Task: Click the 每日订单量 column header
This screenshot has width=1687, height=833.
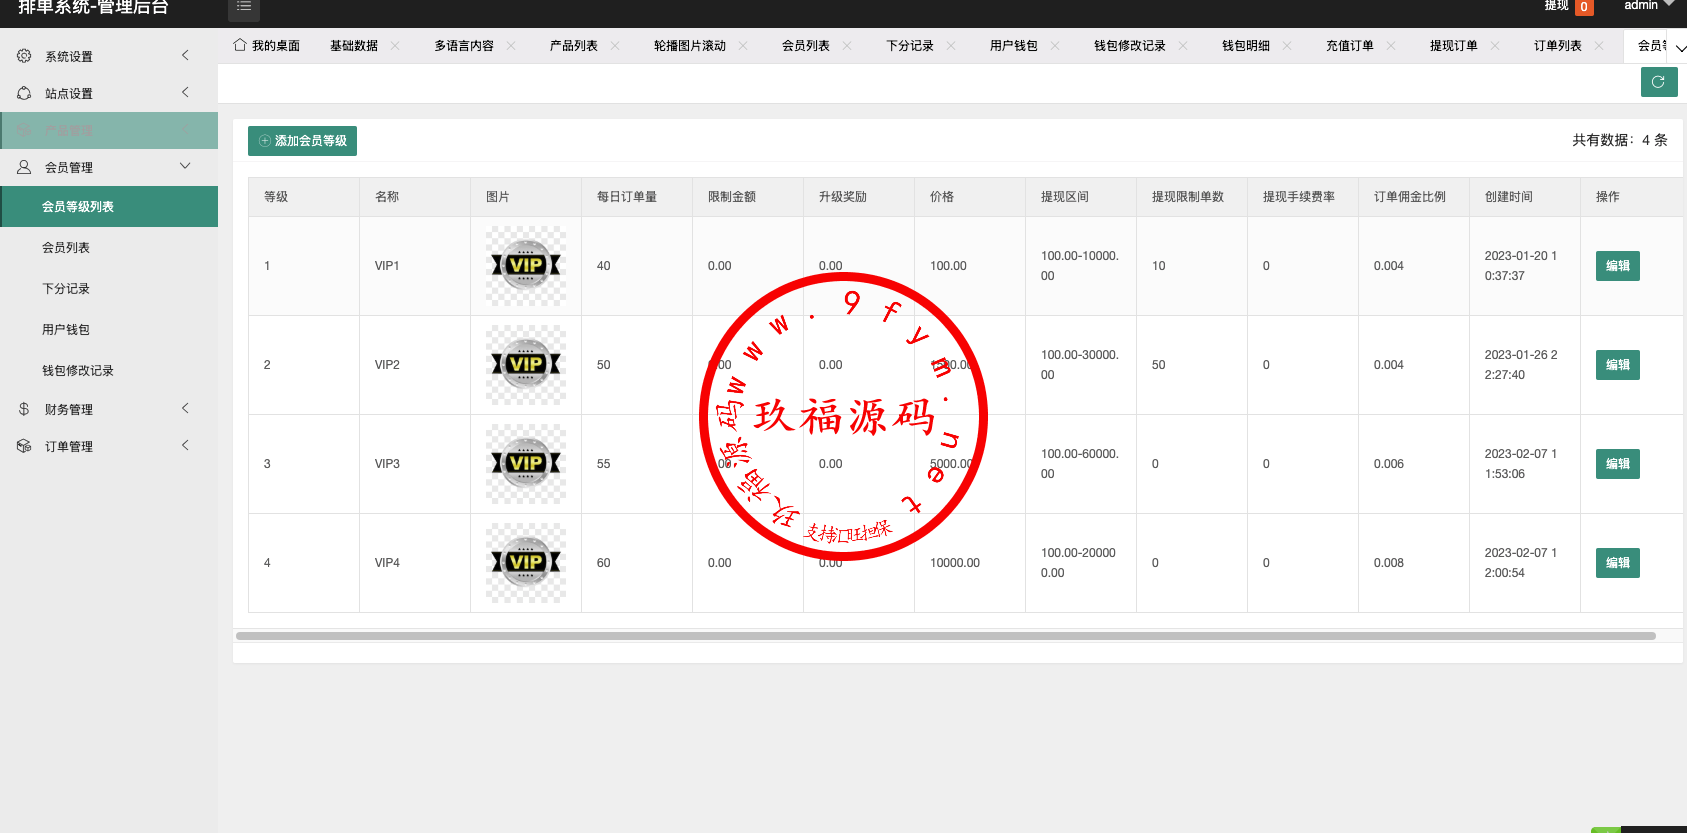Action: point(637,197)
